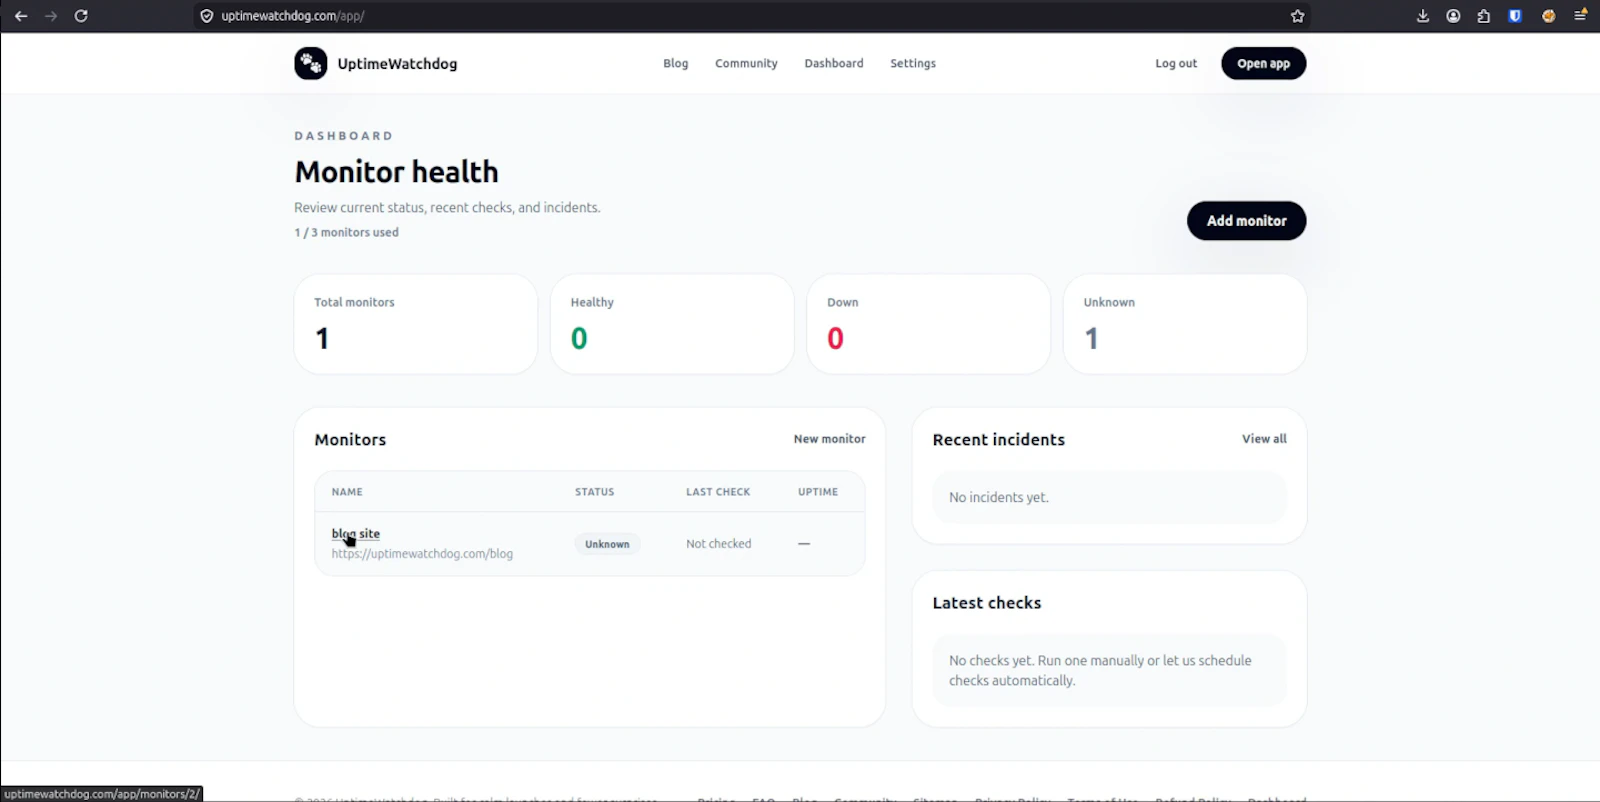This screenshot has height=802, width=1600.
Task: Click the Open app button
Action: coord(1264,63)
